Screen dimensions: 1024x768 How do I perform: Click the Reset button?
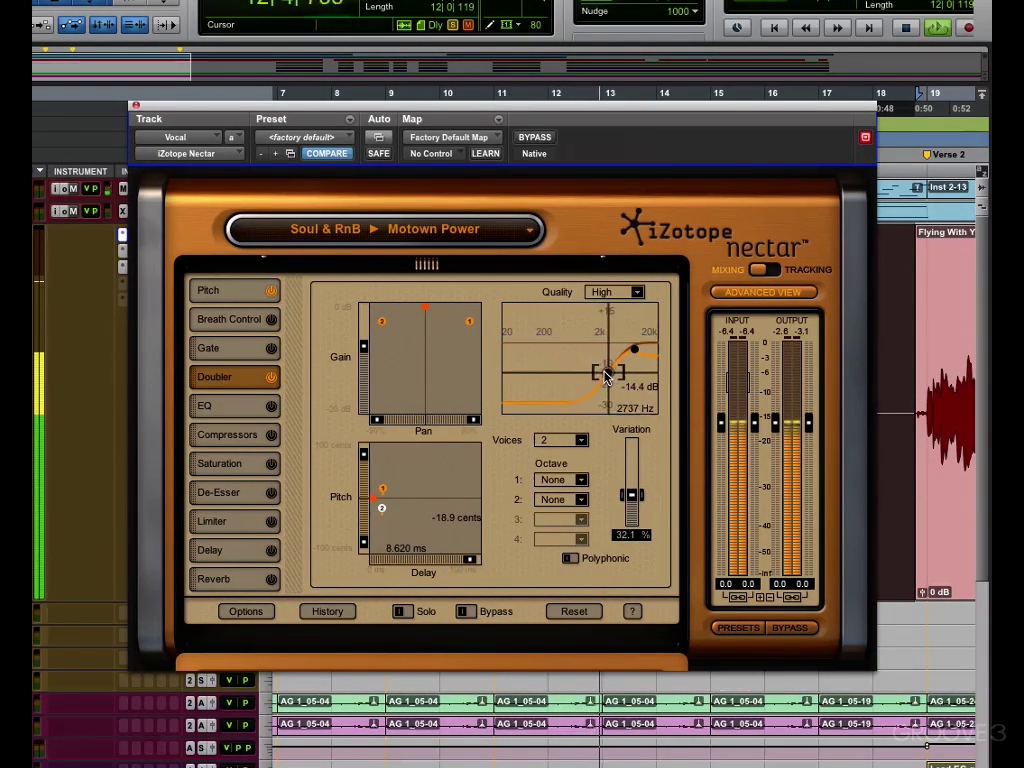click(x=574, y=612)
